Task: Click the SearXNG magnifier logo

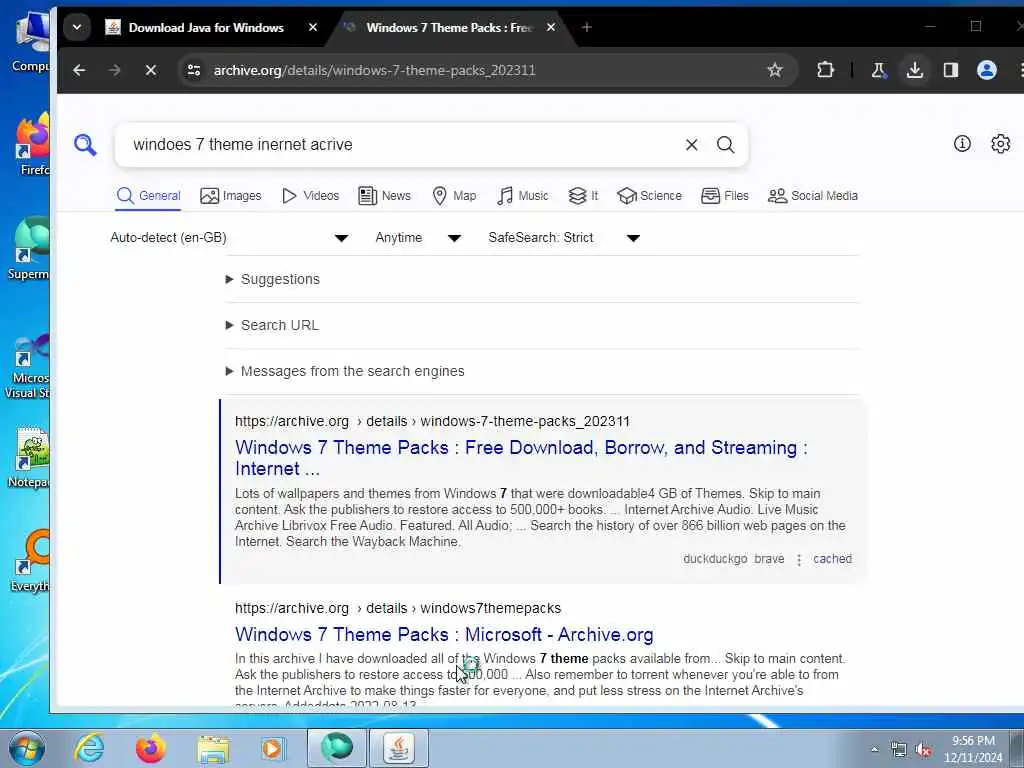Action: tap(85, 144)
